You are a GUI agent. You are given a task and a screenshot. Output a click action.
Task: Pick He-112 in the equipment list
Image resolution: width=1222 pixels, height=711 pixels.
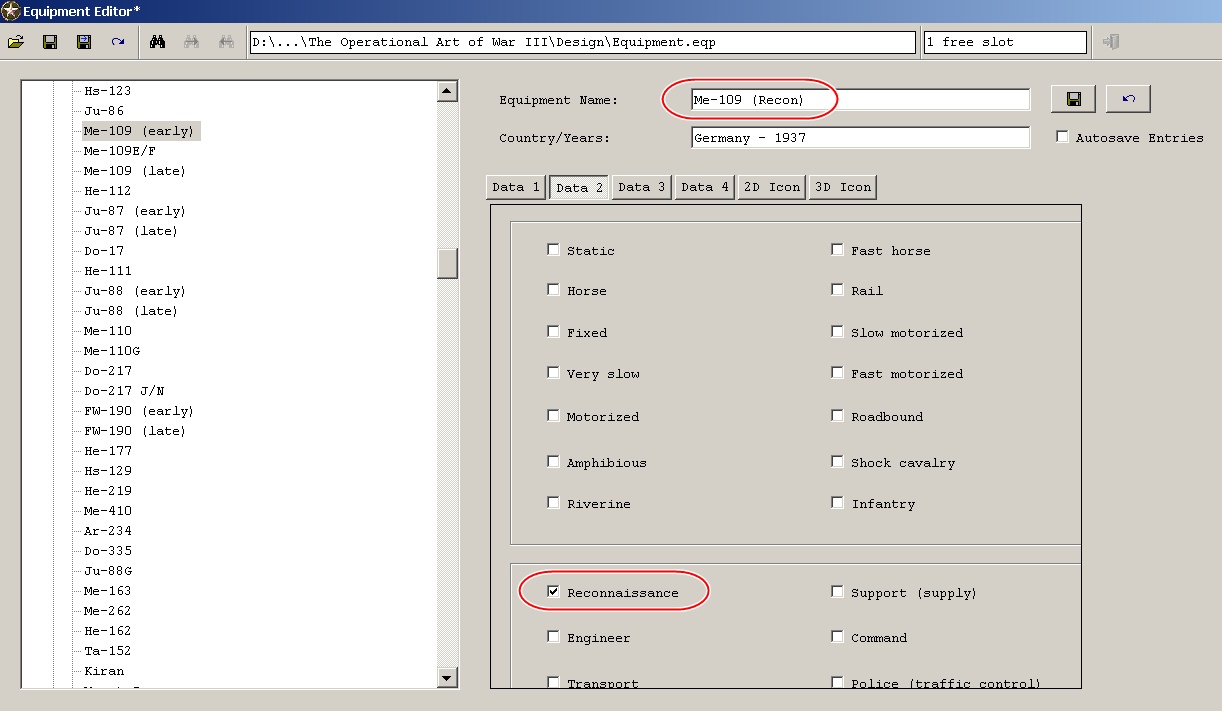click(x=108, y=191)
